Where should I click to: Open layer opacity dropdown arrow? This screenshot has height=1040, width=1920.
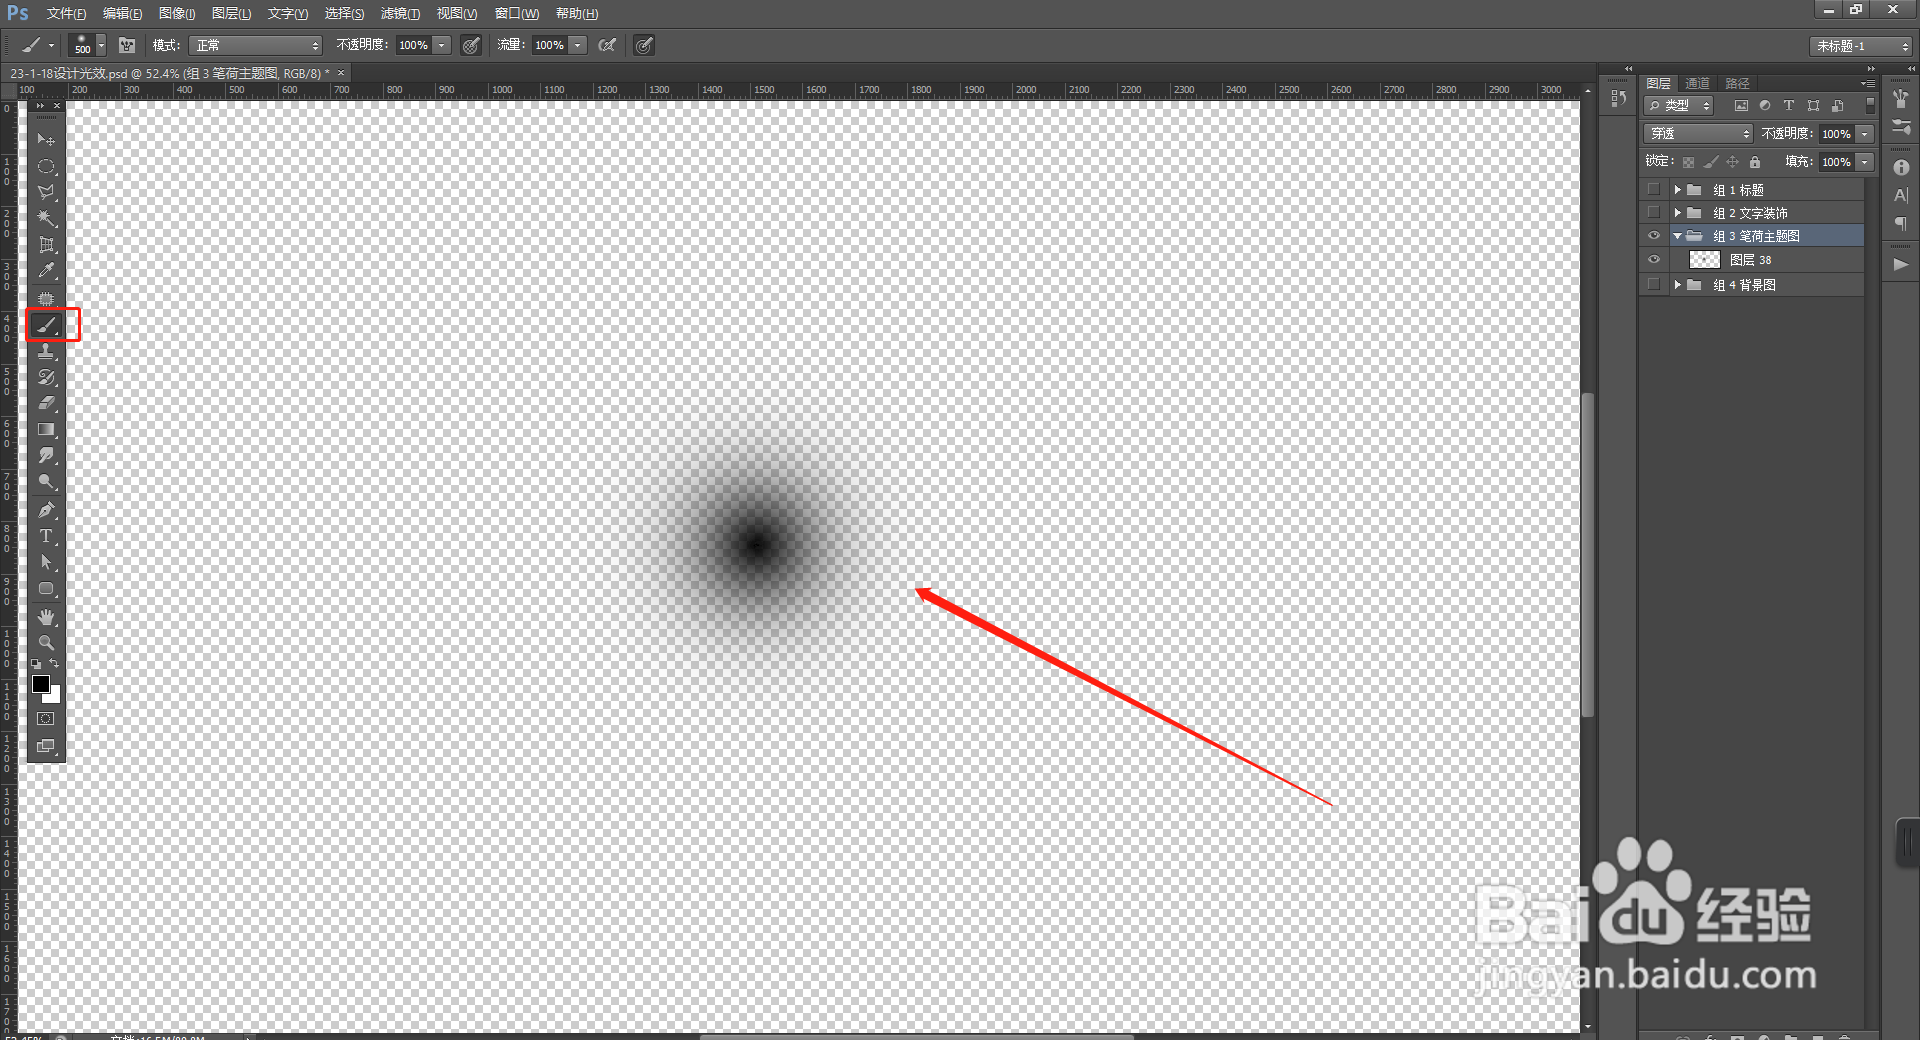[1865, 134]
